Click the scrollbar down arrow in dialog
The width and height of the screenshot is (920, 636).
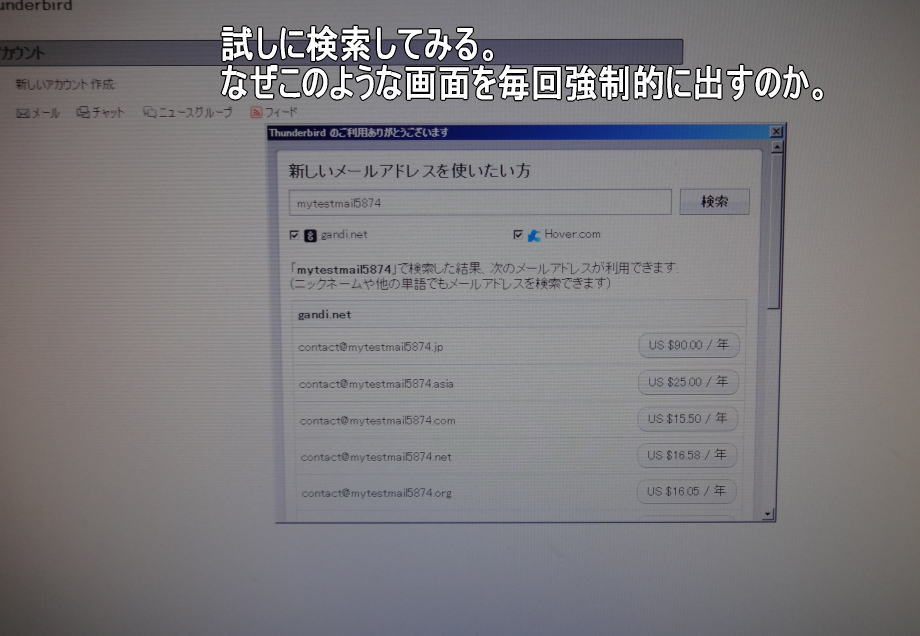click(x=768, y=513)
